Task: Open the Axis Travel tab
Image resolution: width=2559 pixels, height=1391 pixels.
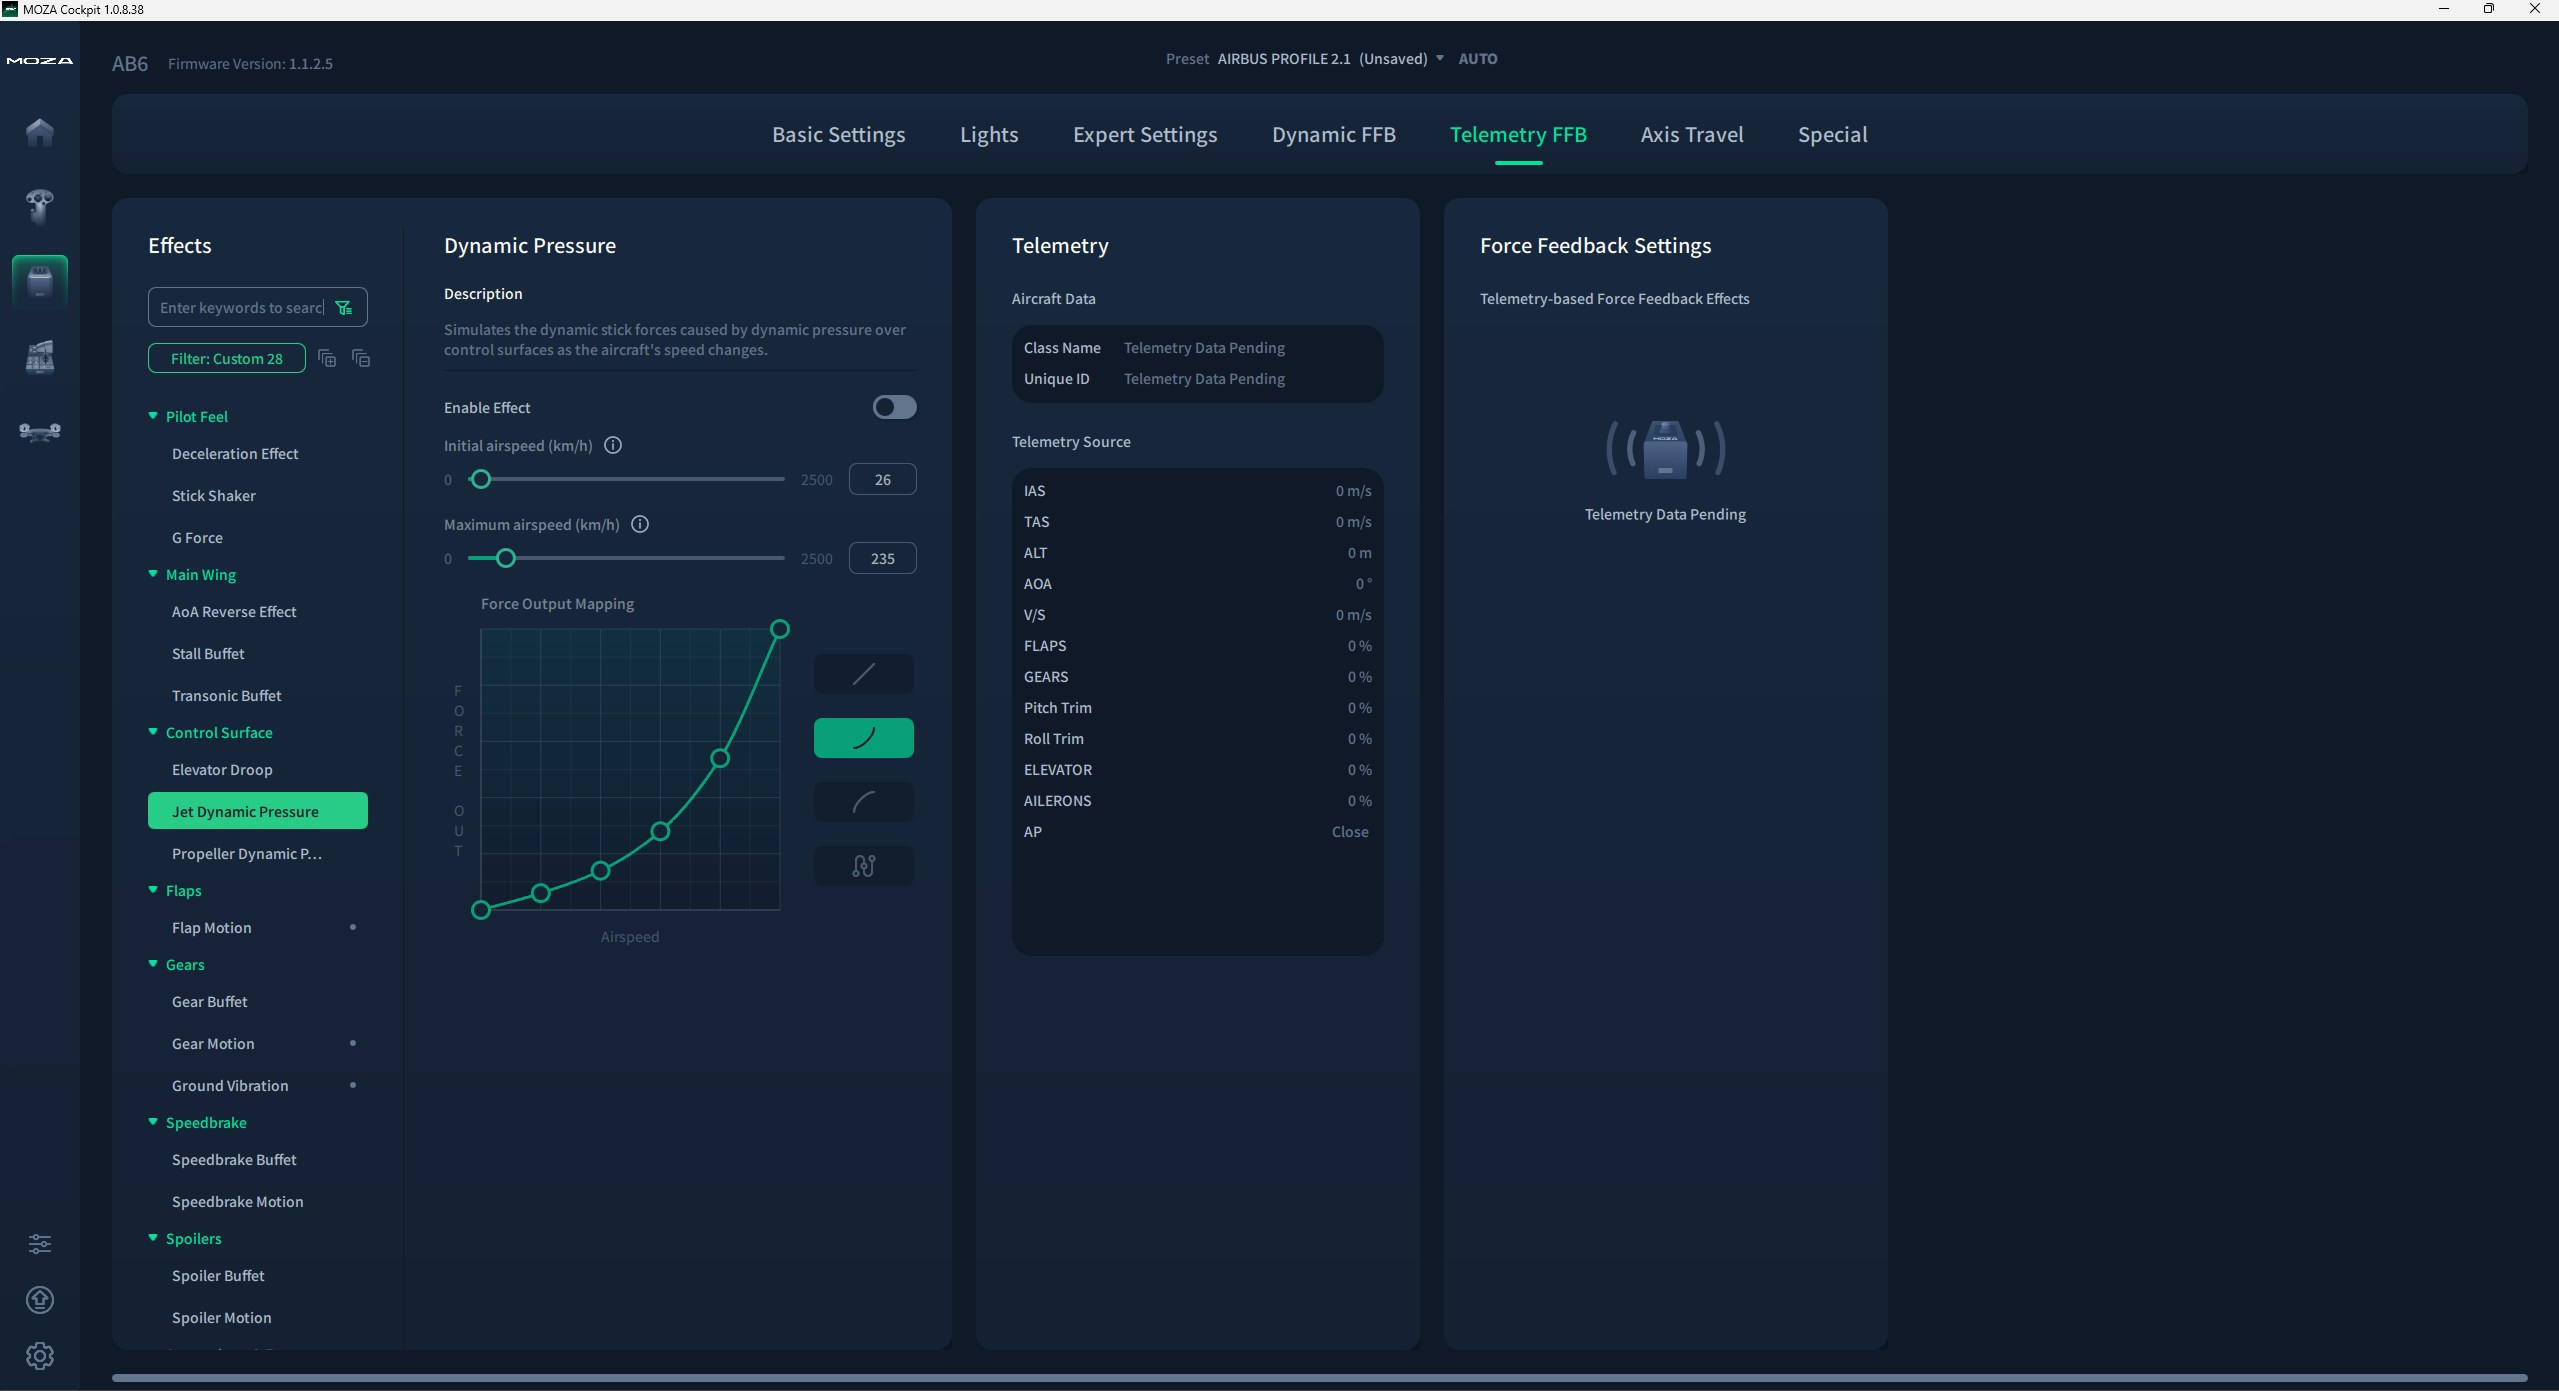Action: click(x=1691, y=134)
